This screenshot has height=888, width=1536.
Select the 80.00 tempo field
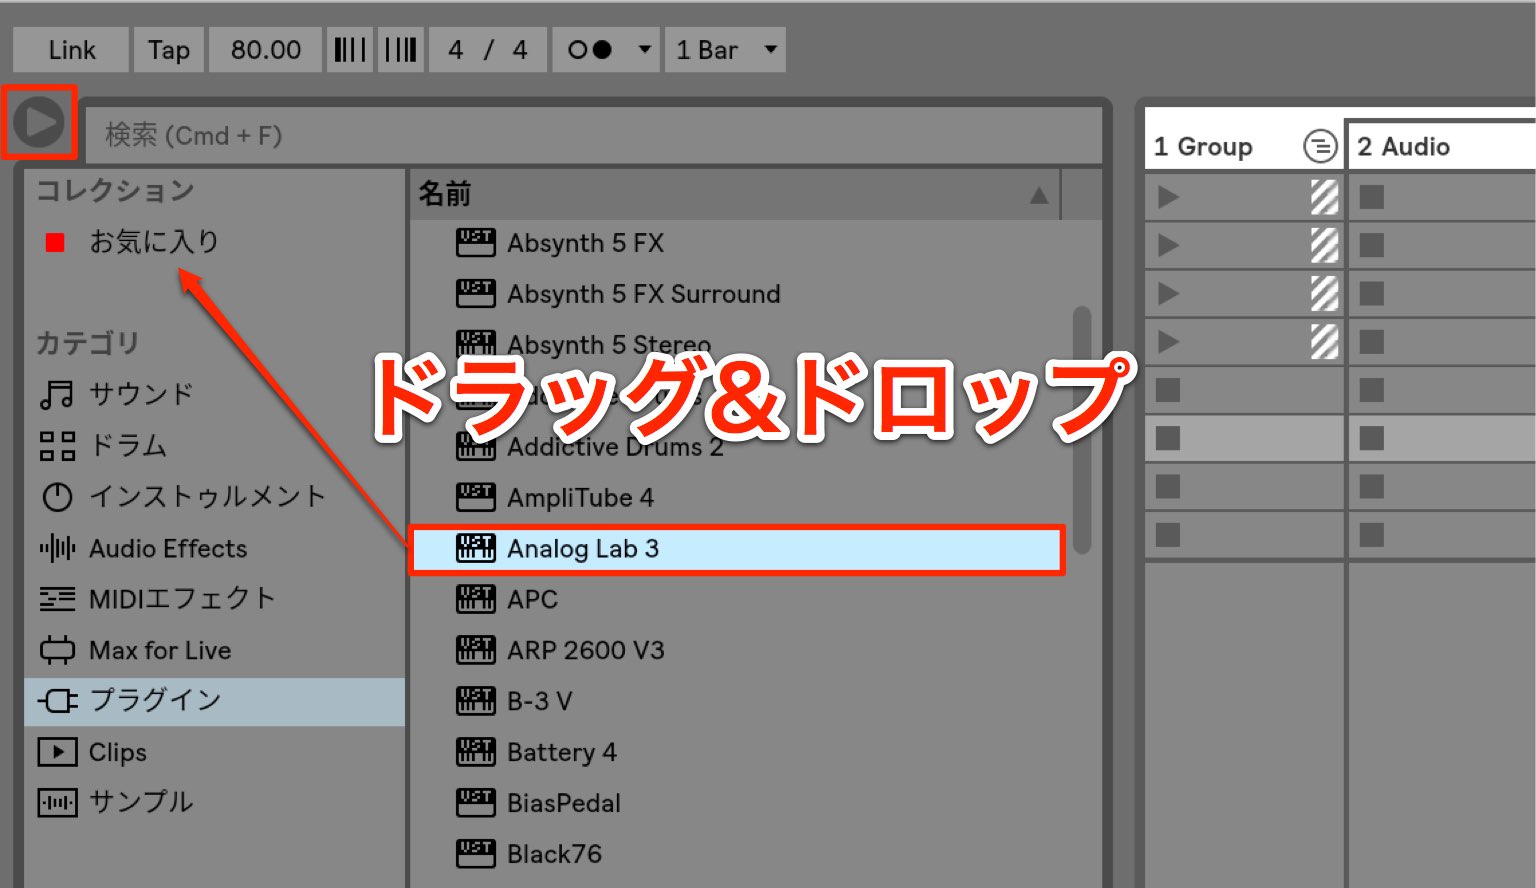point(265,50)
